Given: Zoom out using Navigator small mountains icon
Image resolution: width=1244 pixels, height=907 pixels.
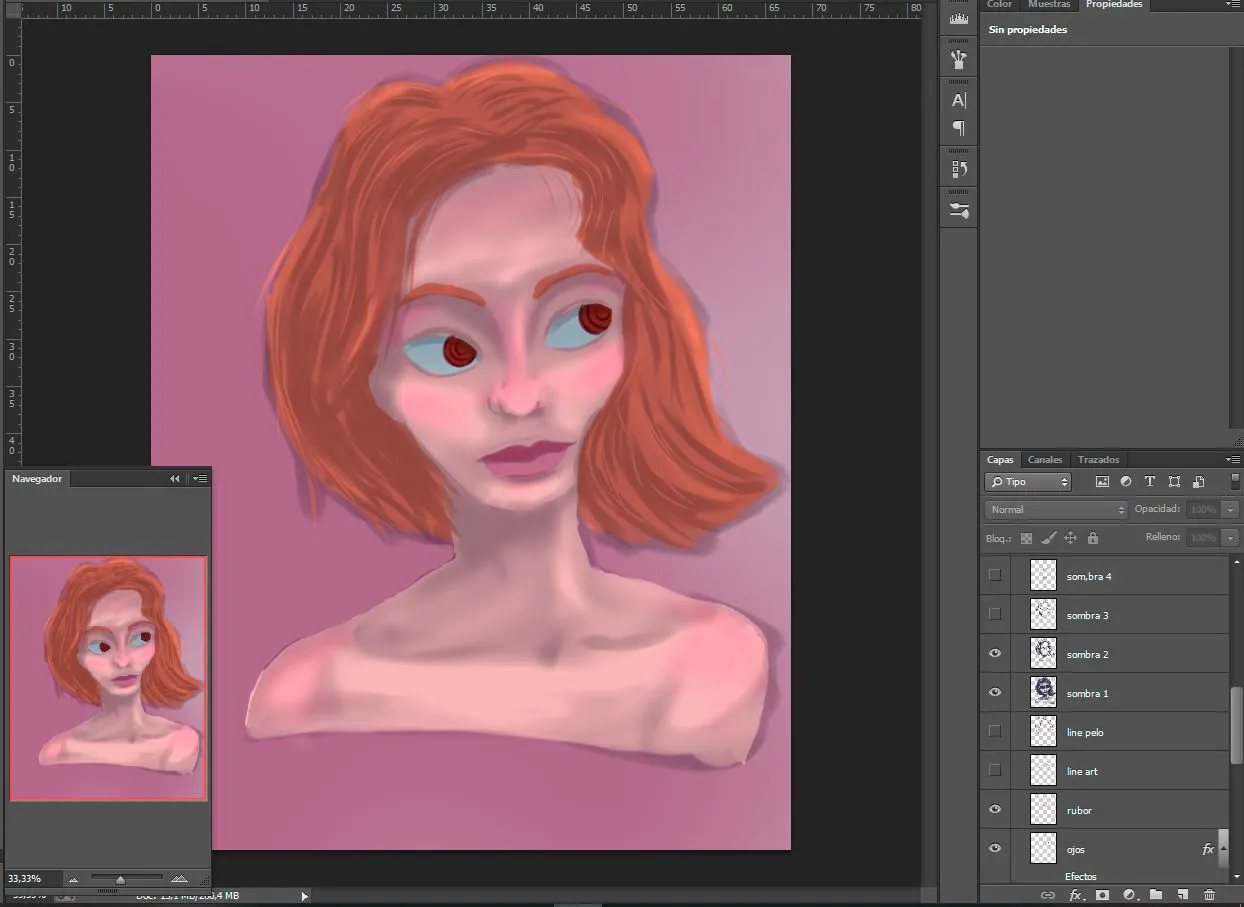Looking at the screenshot, I should pyautogui.click(x=73, y=880).
